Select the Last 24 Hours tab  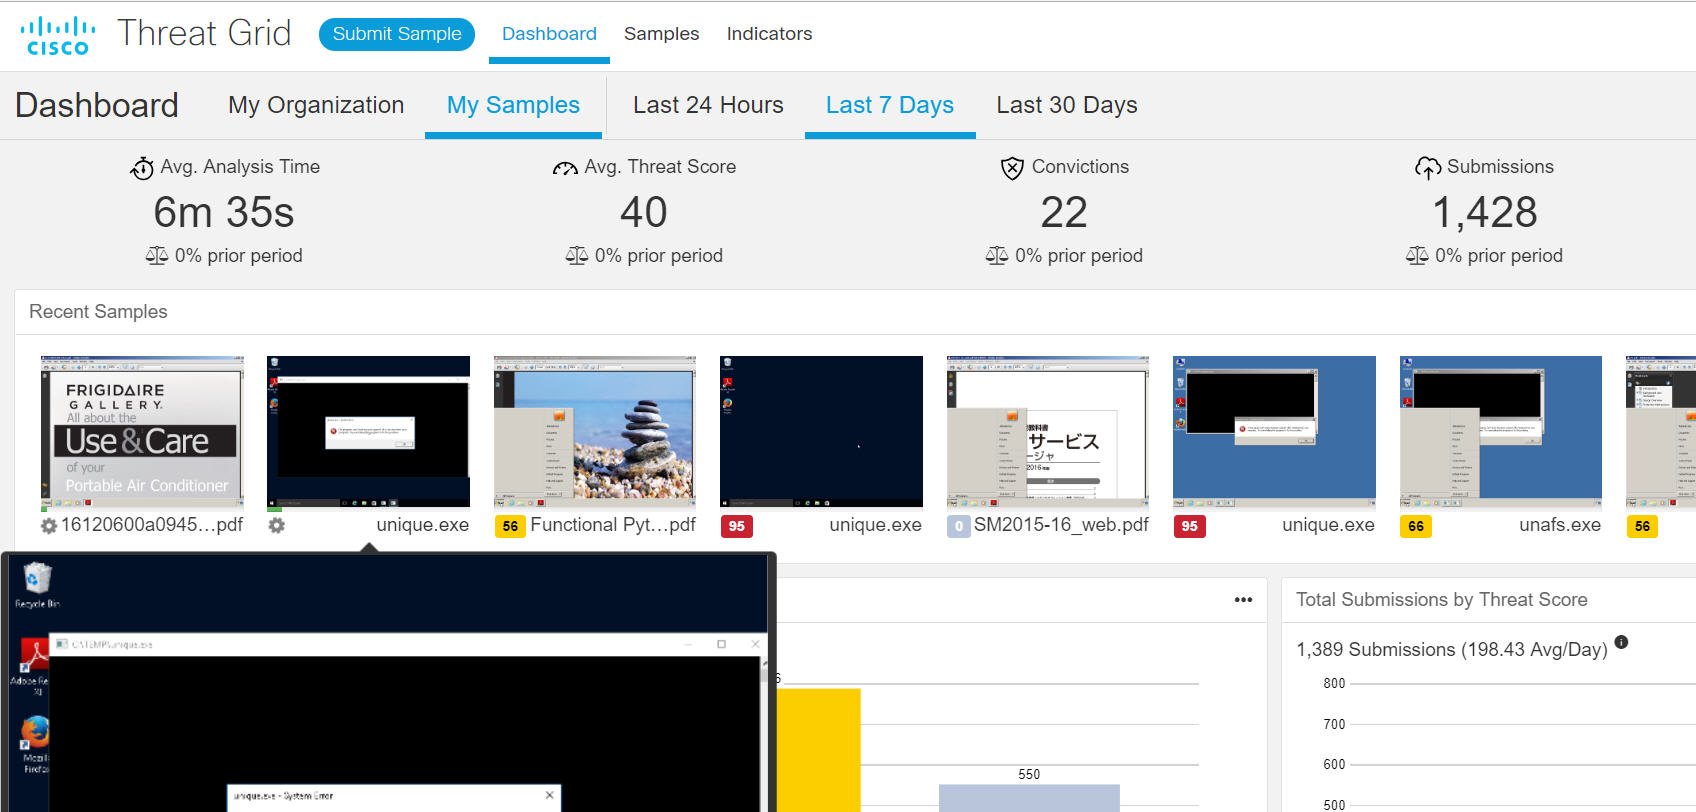[708, 105]
